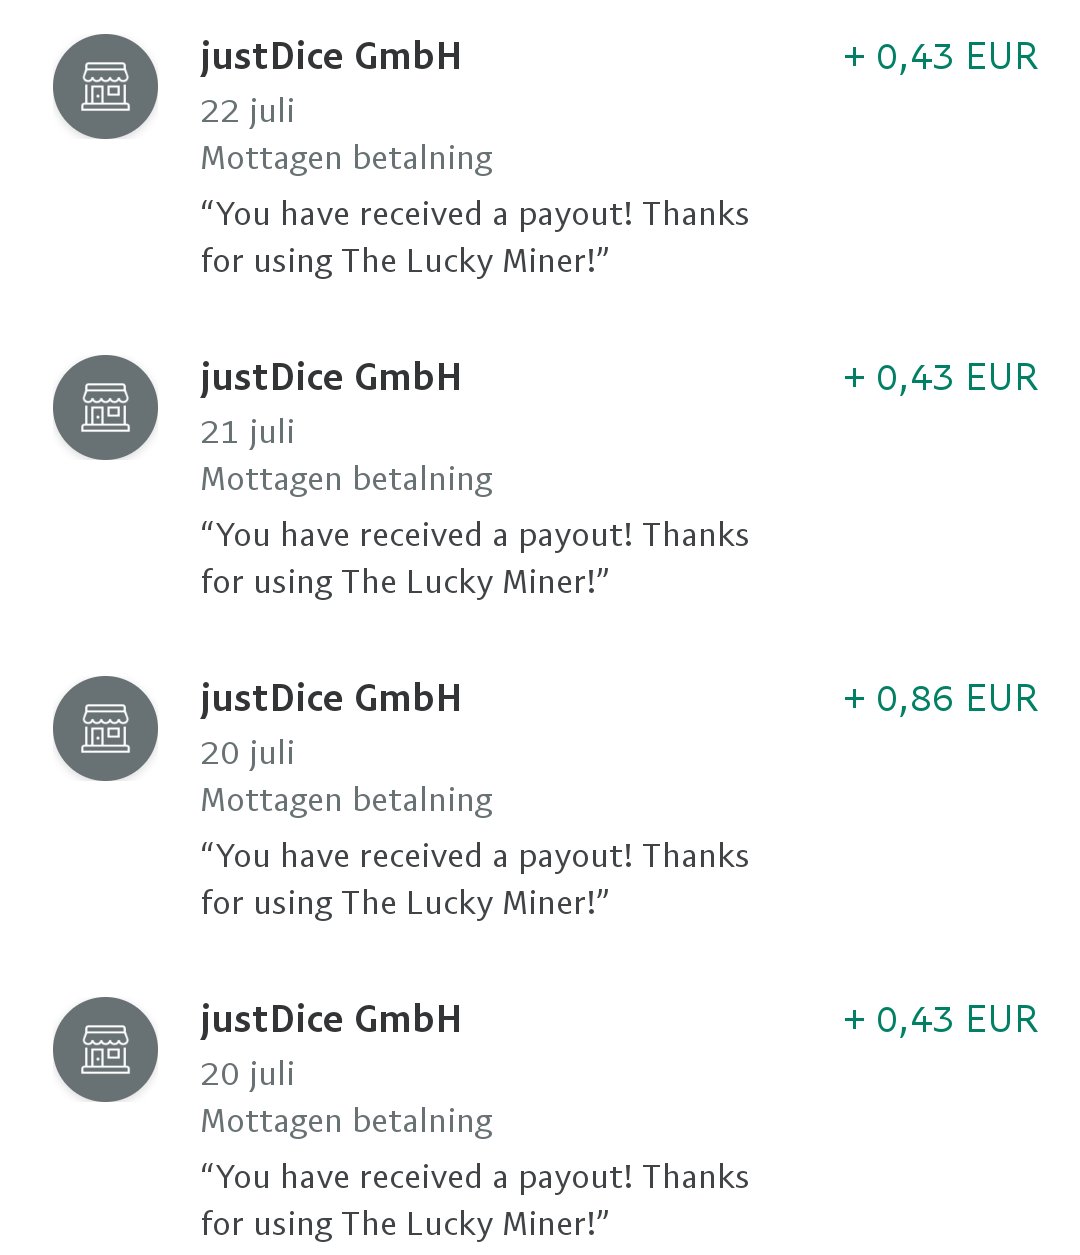The image size is (1080, 1255).
Task: Click Mottagen betalning under the 22 juli date
Action: (x=347, y=158)
